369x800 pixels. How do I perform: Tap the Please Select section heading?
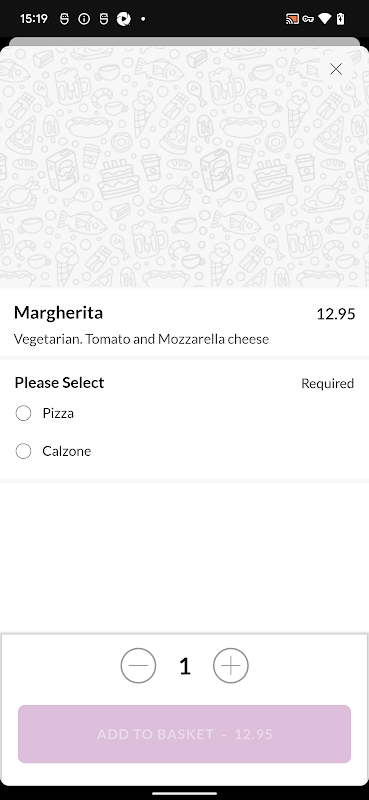point(59,383)
